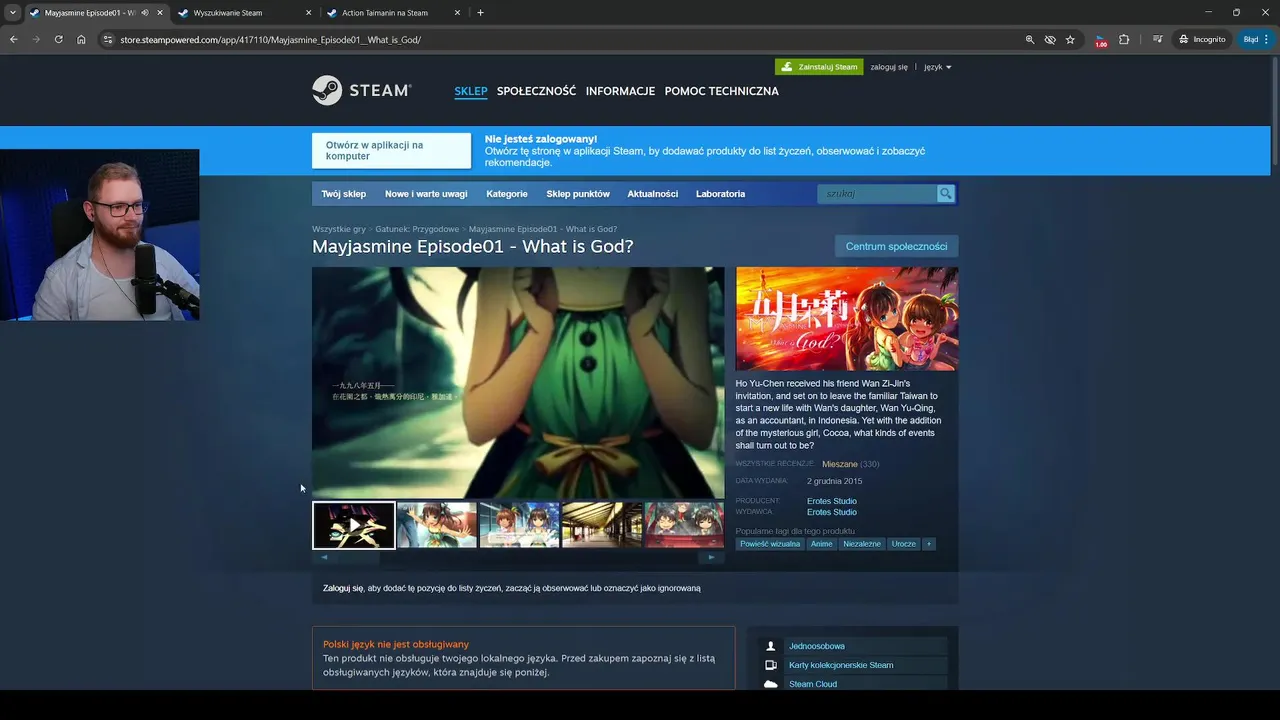Image resolution: width=1280 pixels, height=720 pixels.
Task: Click the game header capsule image
Action: pos(847,319)
